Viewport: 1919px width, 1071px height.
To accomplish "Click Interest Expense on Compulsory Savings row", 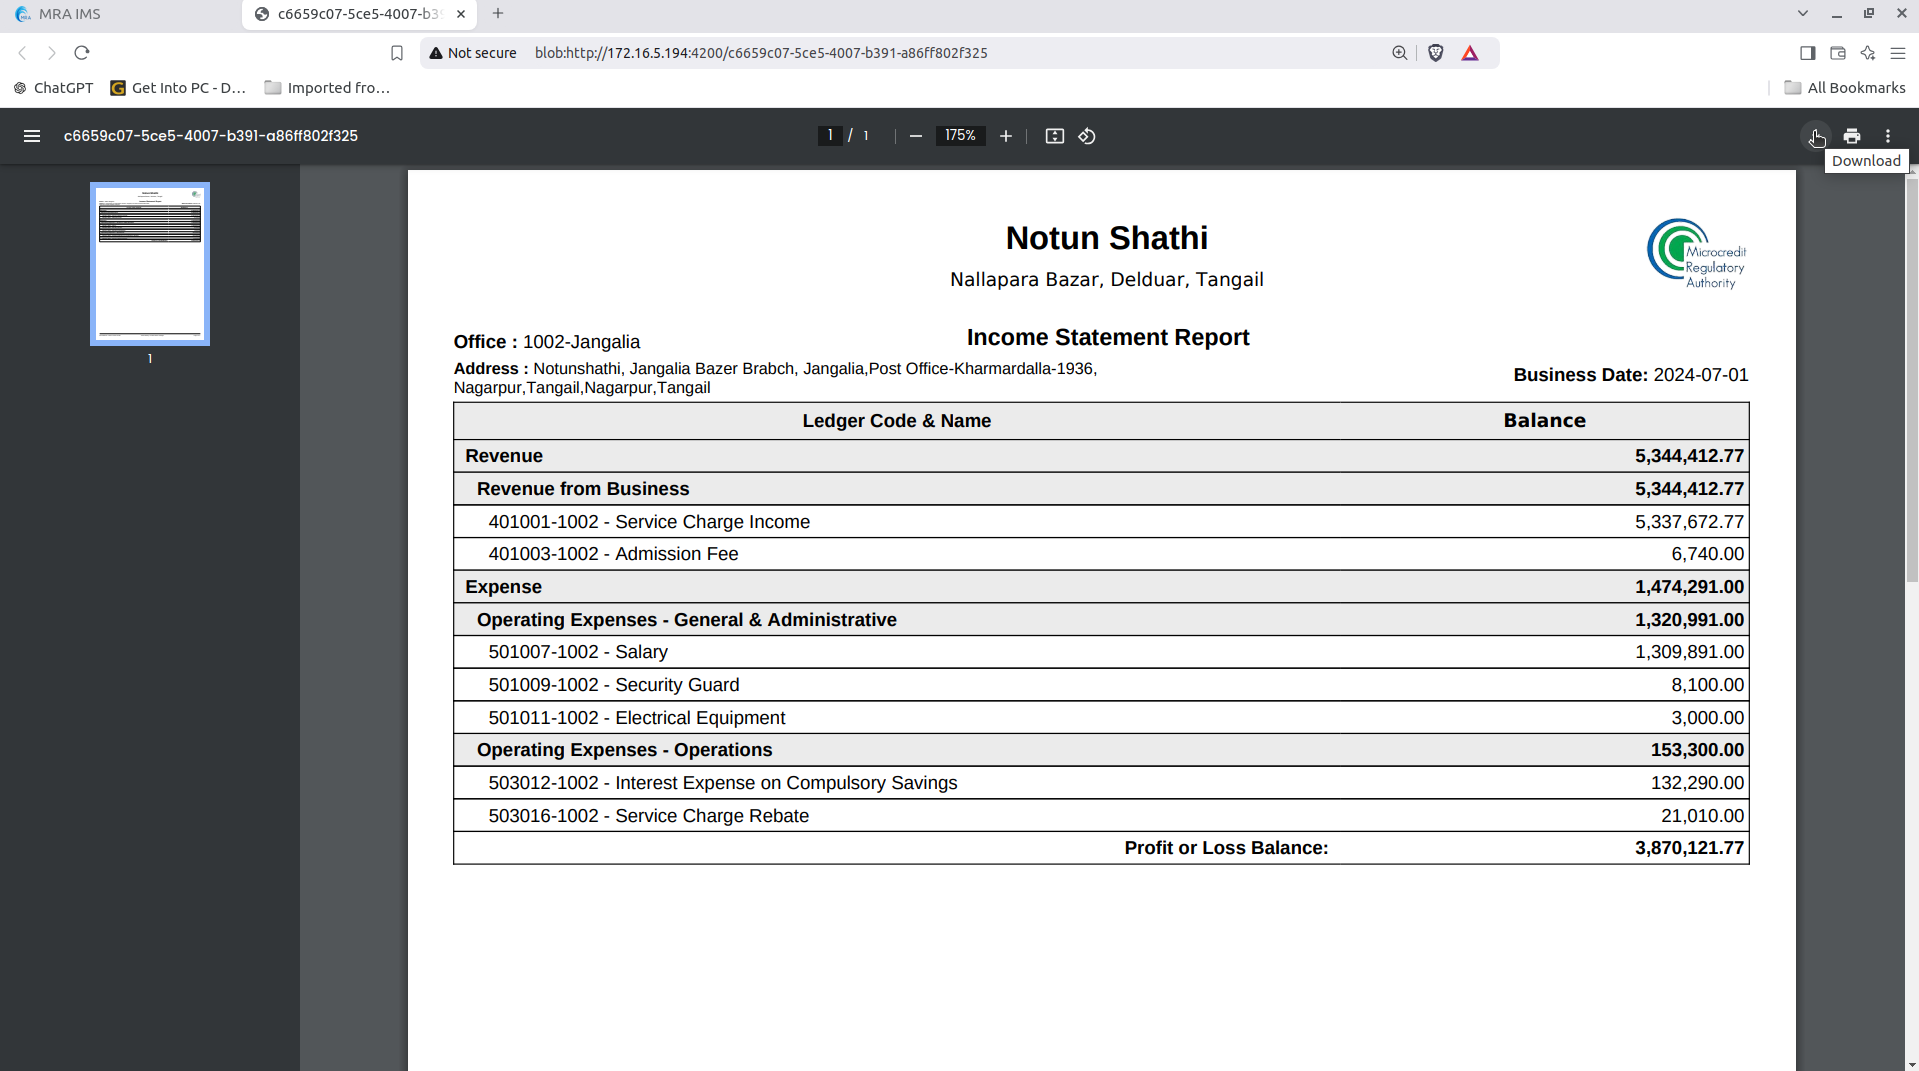I will click(1101, 783).
